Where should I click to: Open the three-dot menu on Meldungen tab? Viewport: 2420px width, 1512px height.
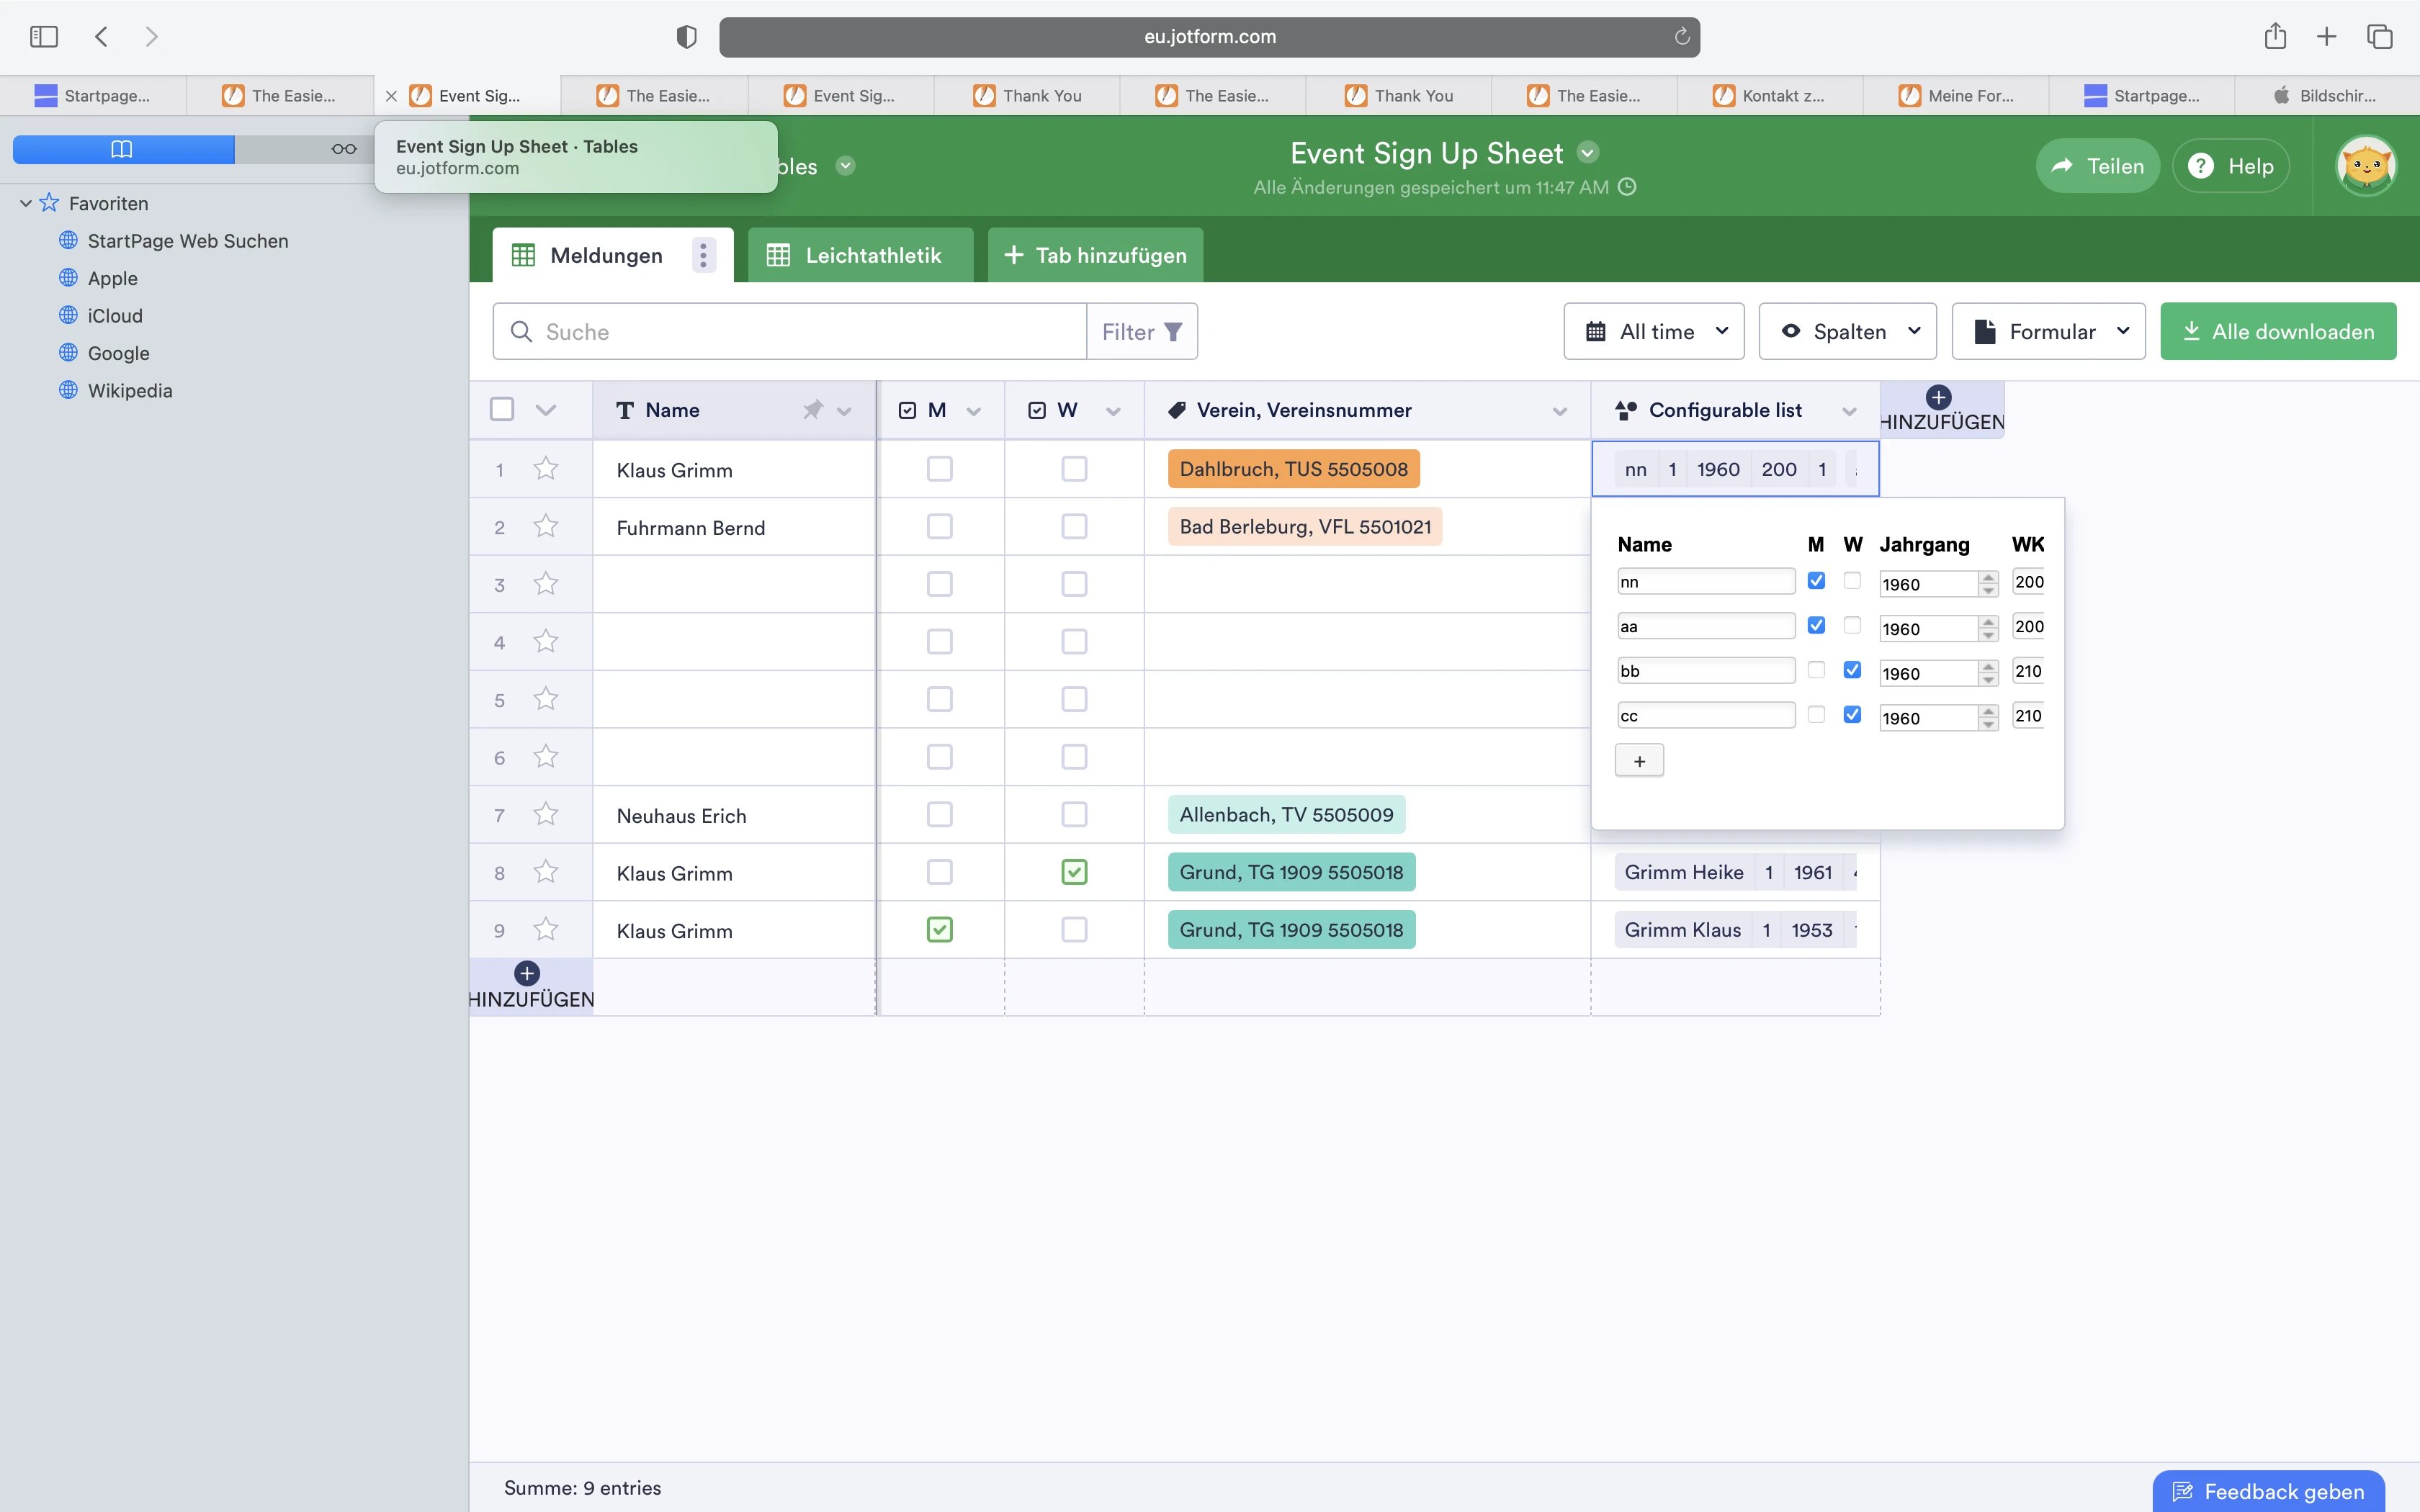pos(704,255)
